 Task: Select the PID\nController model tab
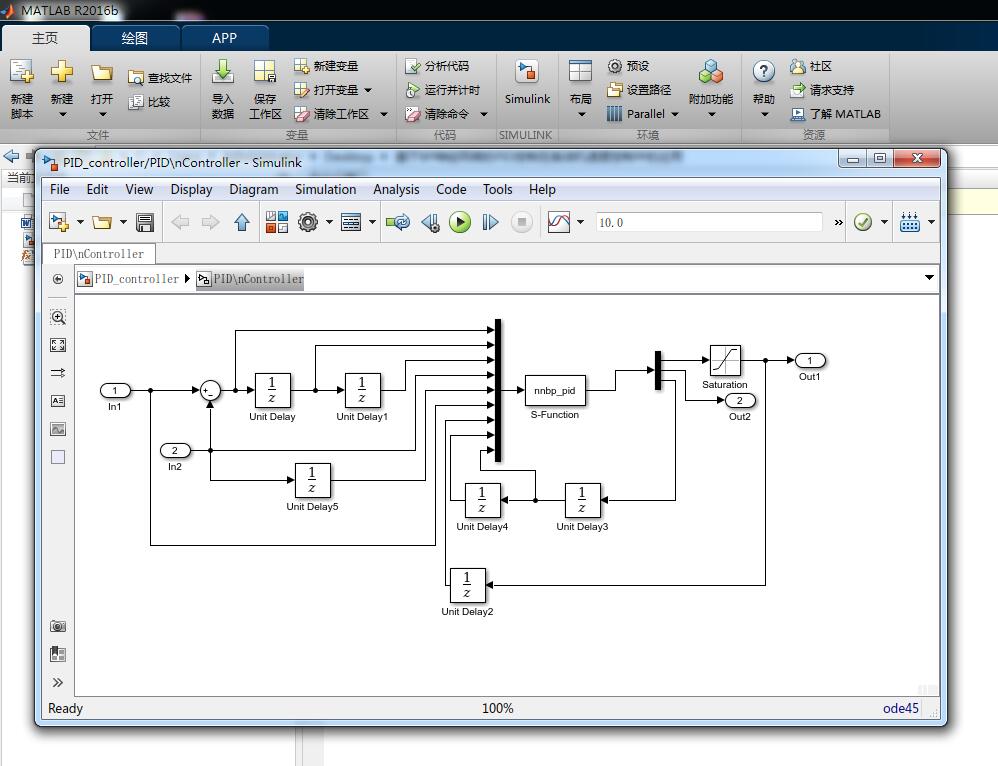(99, 253)
